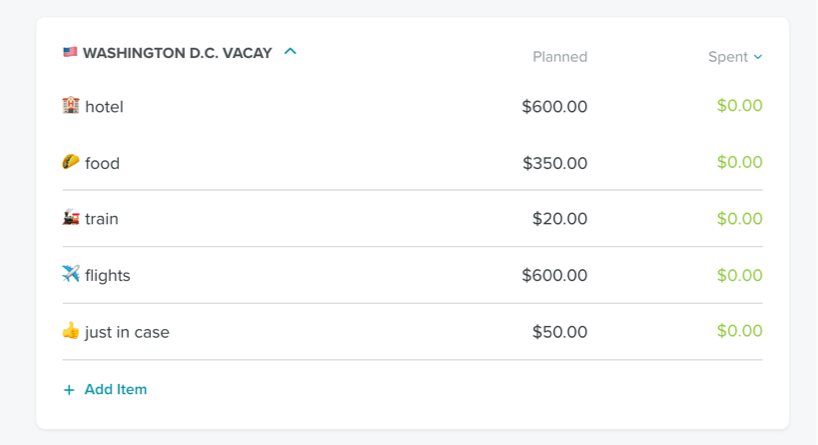Click the flights spent amount $0.00
The image size is (818, 445).
tap(740, 275)
